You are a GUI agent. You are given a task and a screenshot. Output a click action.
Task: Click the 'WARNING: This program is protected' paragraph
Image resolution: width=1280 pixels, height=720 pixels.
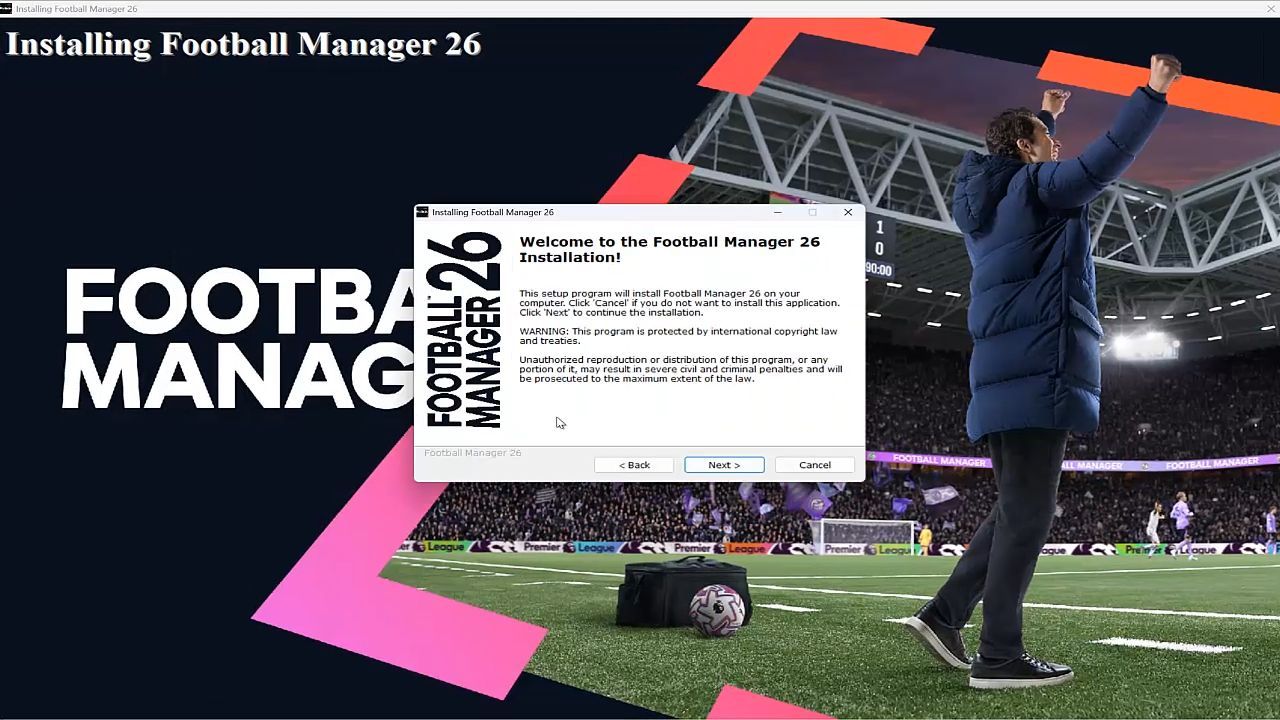tap(678, 336)
